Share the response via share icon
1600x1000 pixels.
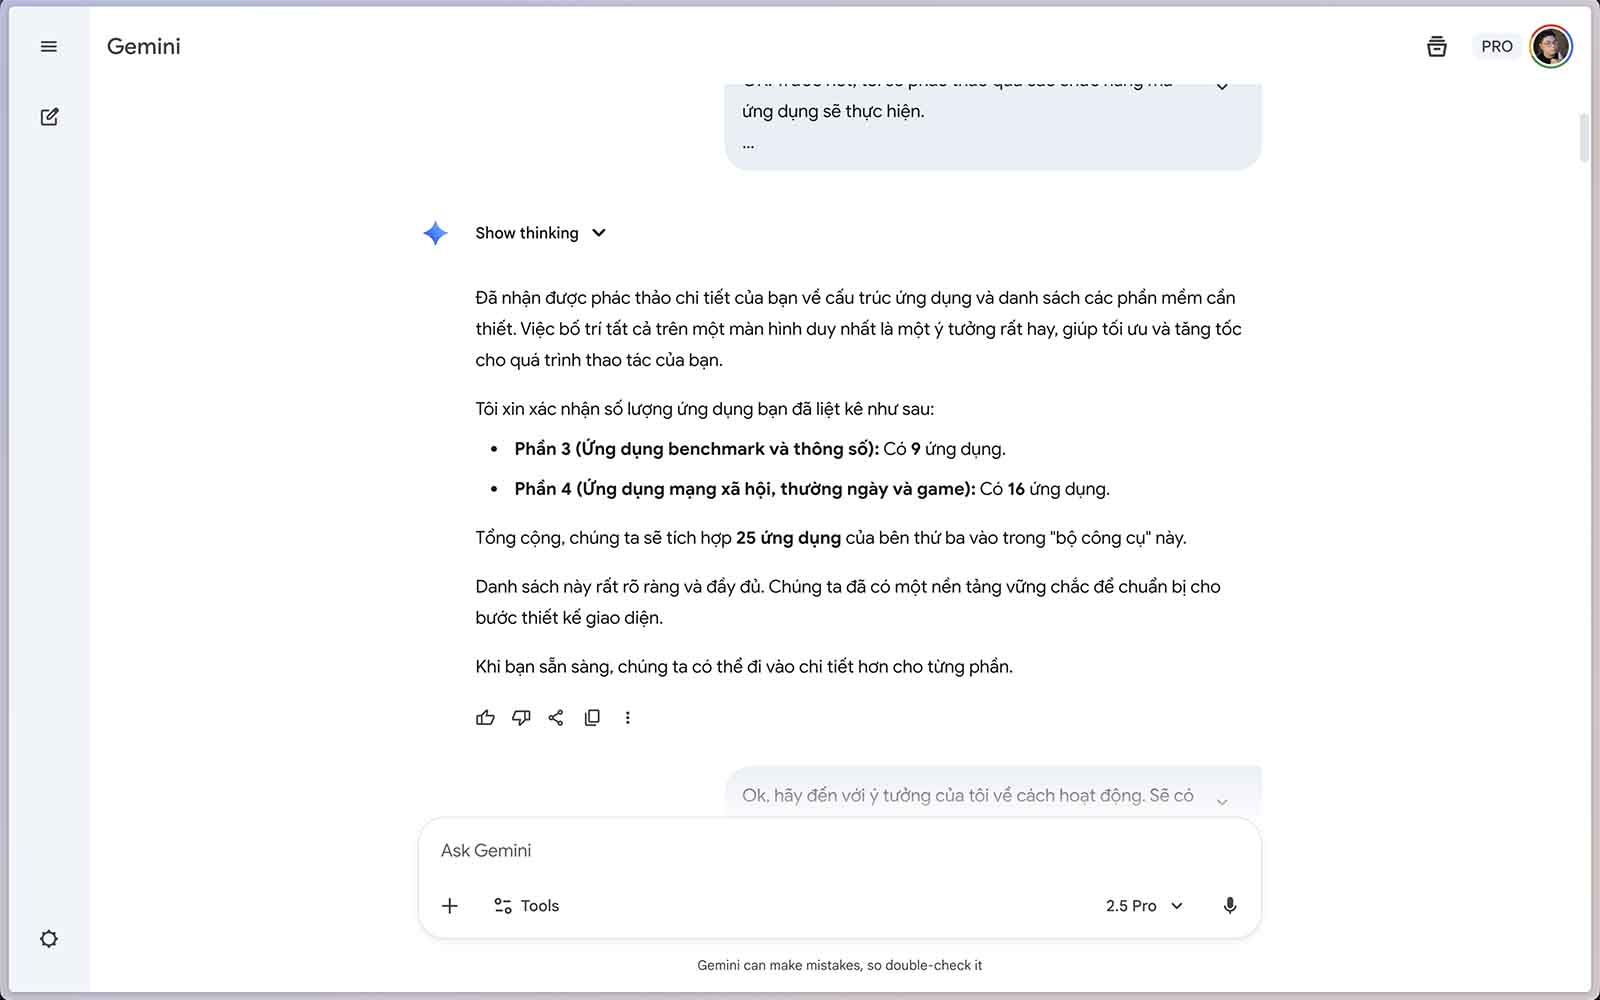pos(556,718)
